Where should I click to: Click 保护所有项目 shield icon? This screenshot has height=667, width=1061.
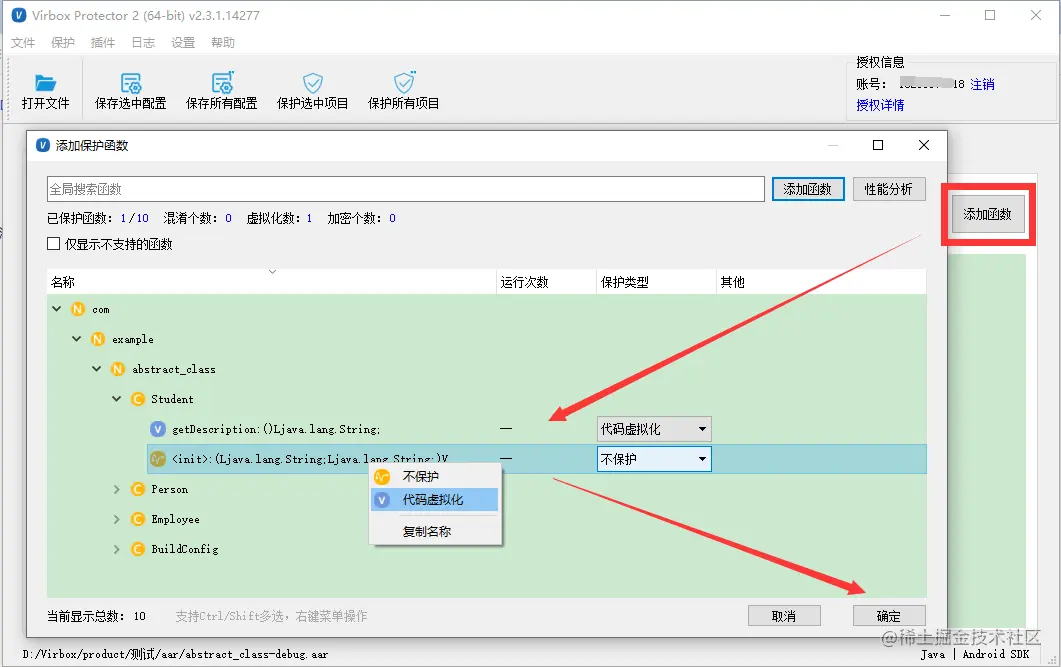404,83
